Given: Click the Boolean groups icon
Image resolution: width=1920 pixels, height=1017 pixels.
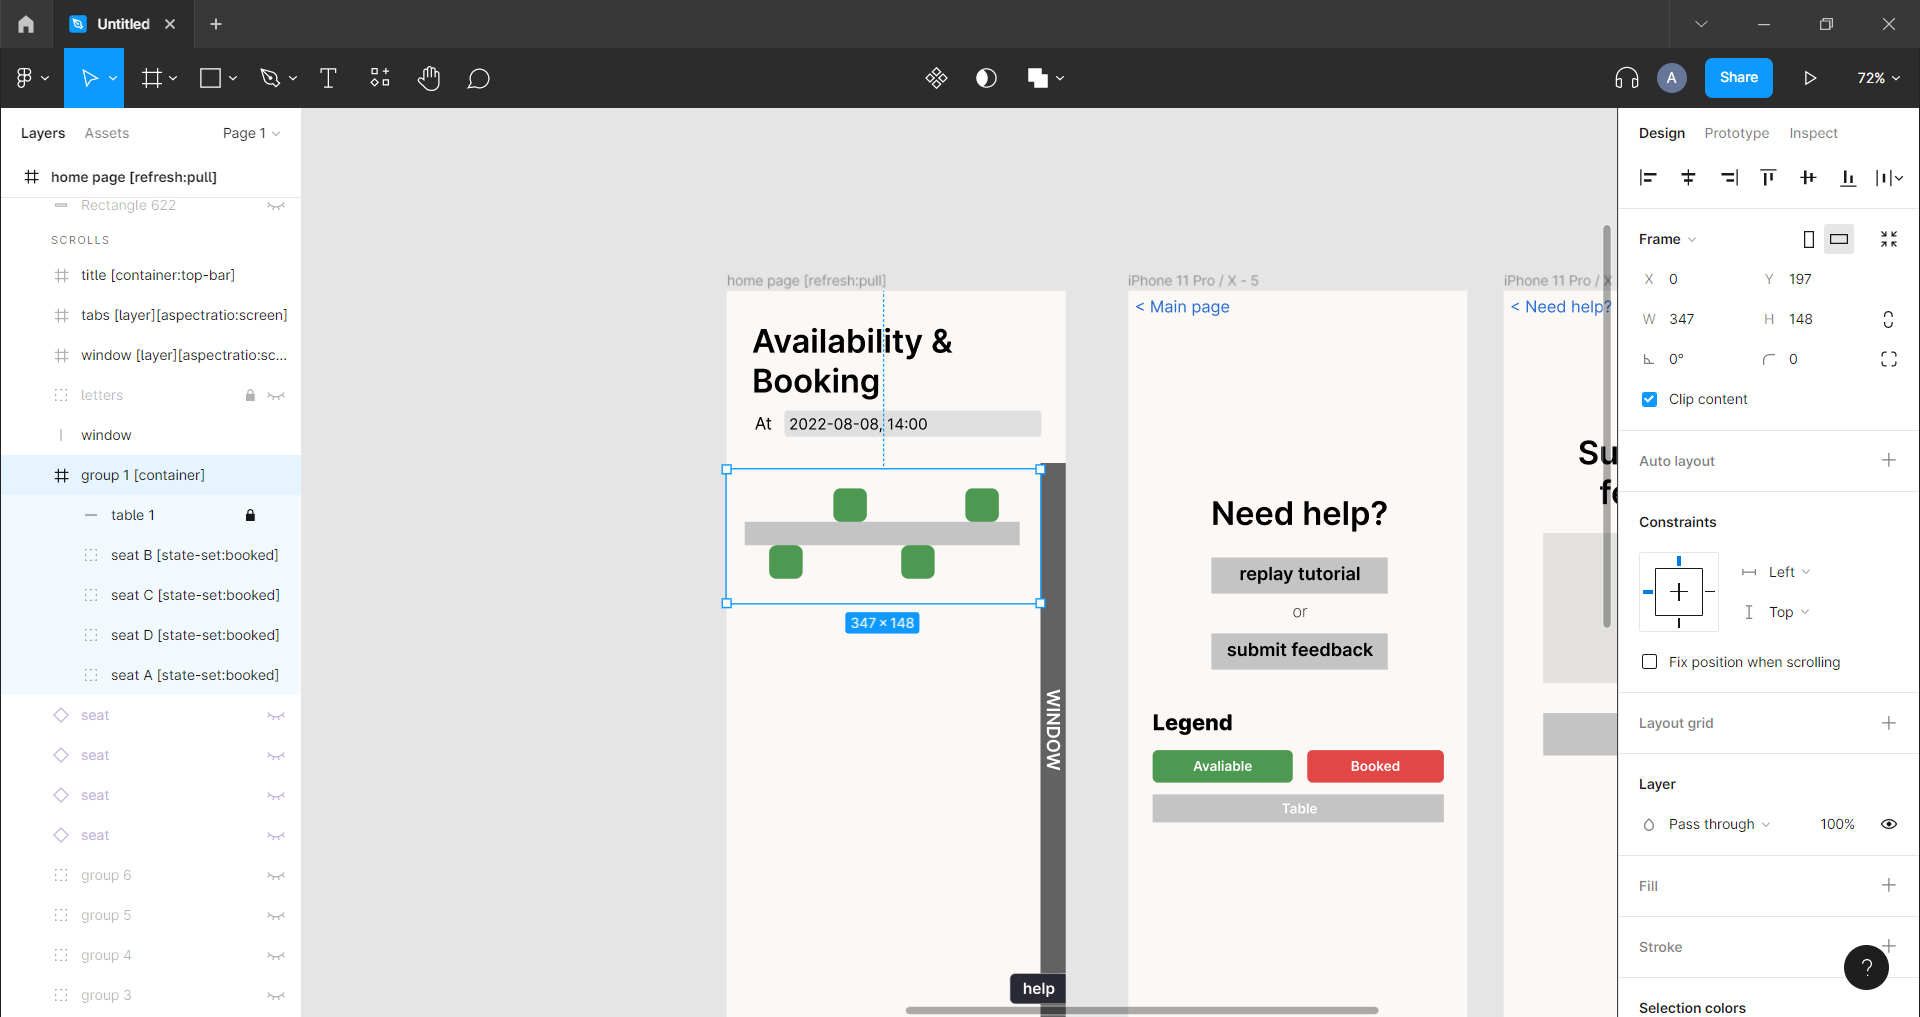Looking at the screenshot, I should tap(1038, 78).
